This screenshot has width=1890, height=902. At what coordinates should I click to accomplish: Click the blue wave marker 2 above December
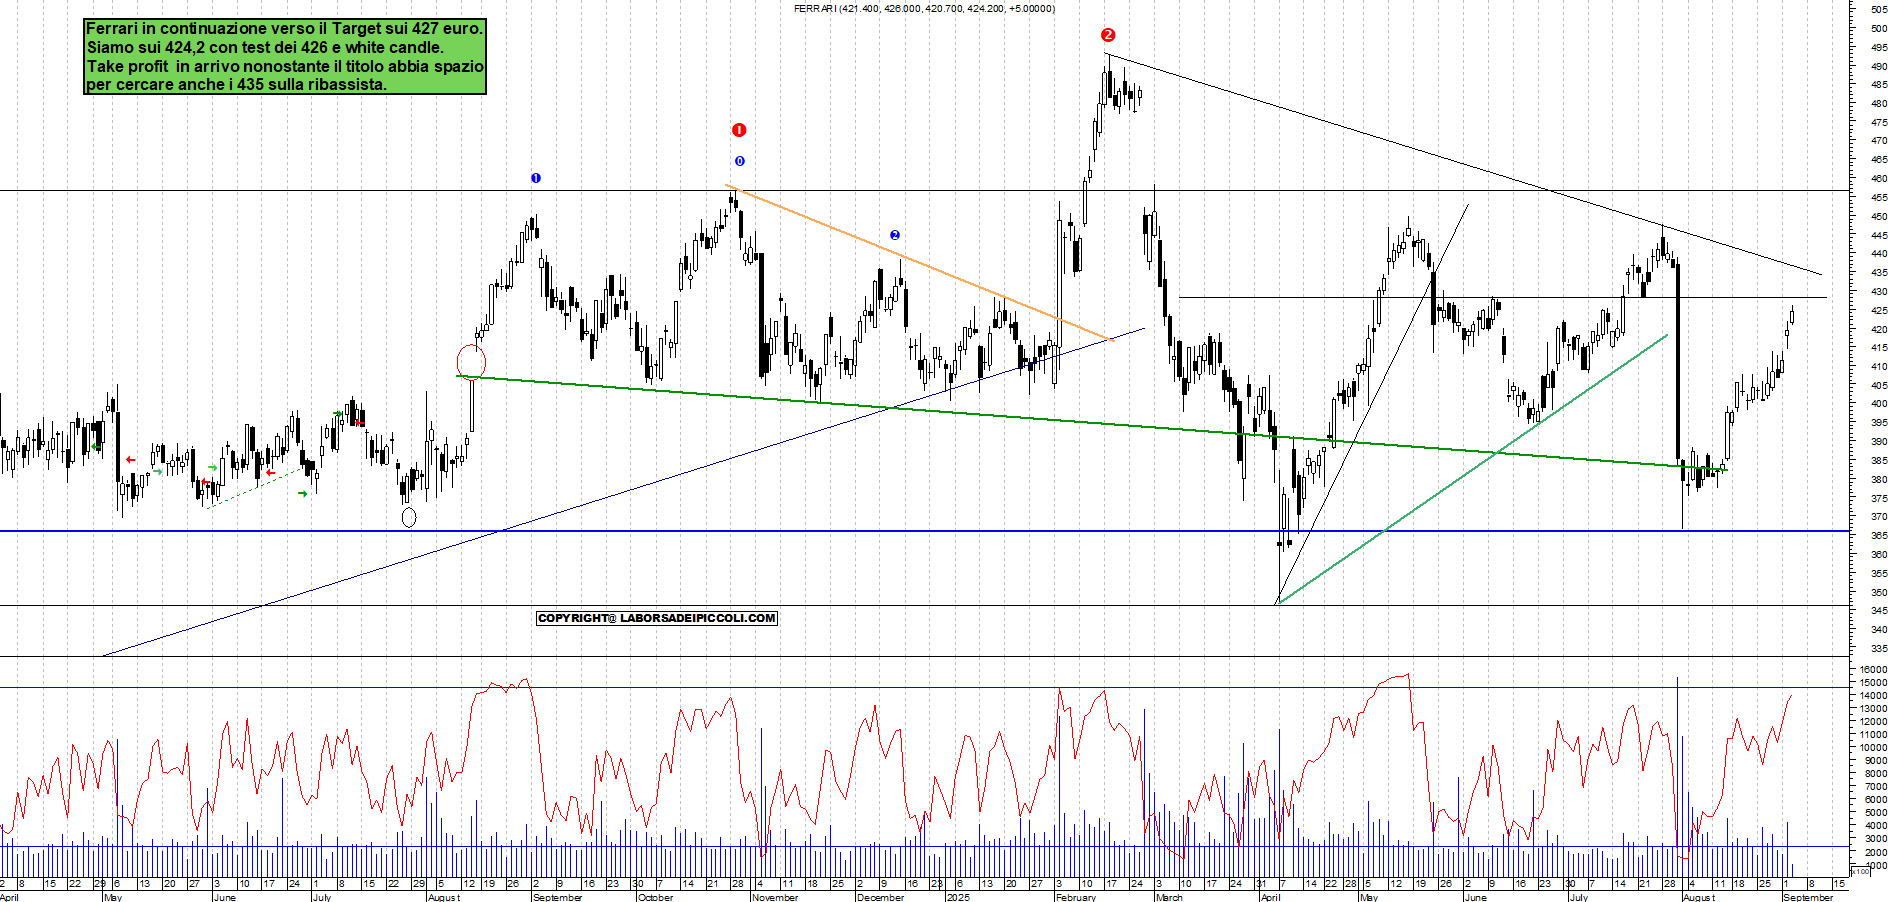coord(895,235)
